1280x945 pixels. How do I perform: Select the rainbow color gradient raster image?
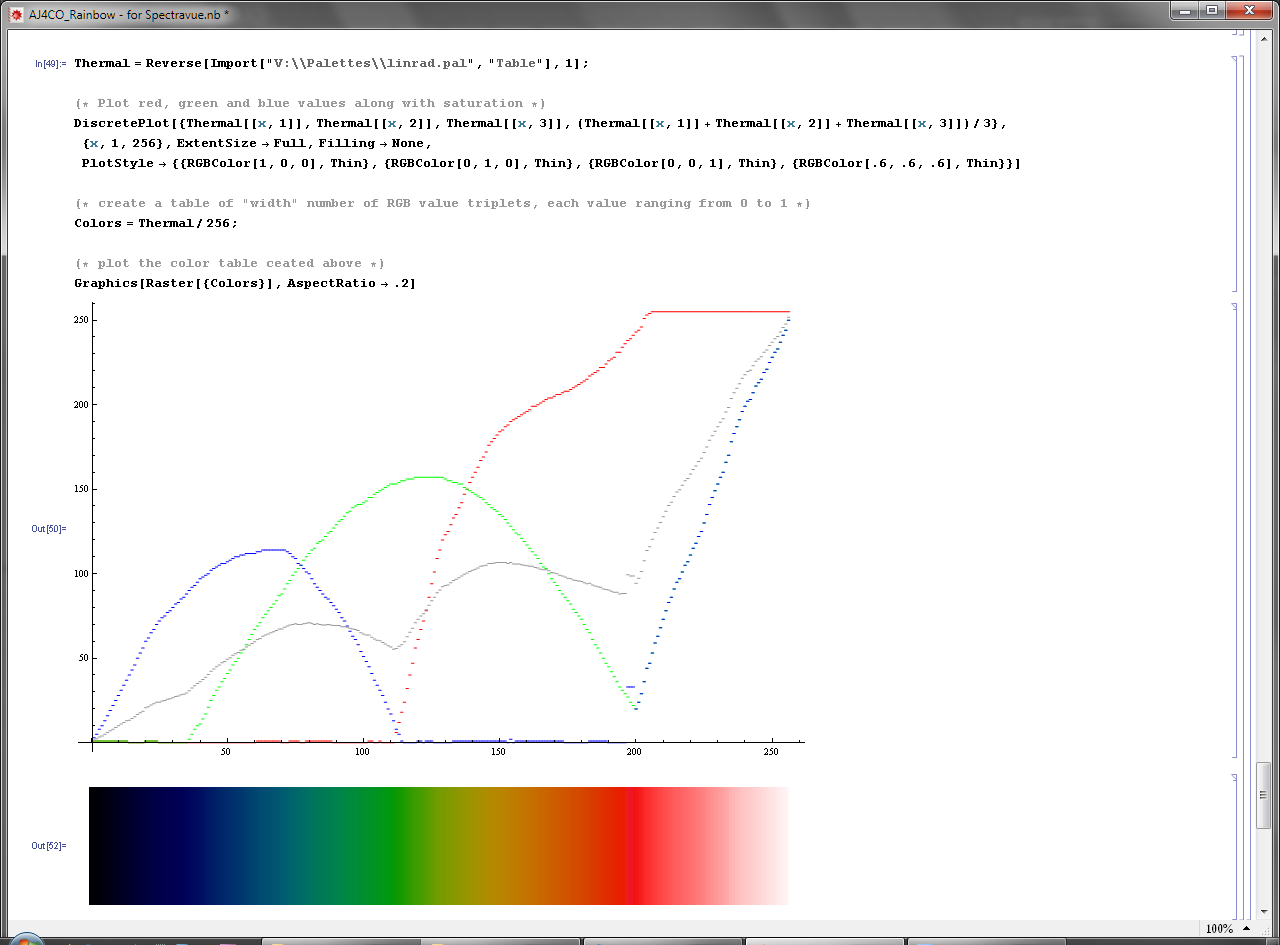point(438,846)
